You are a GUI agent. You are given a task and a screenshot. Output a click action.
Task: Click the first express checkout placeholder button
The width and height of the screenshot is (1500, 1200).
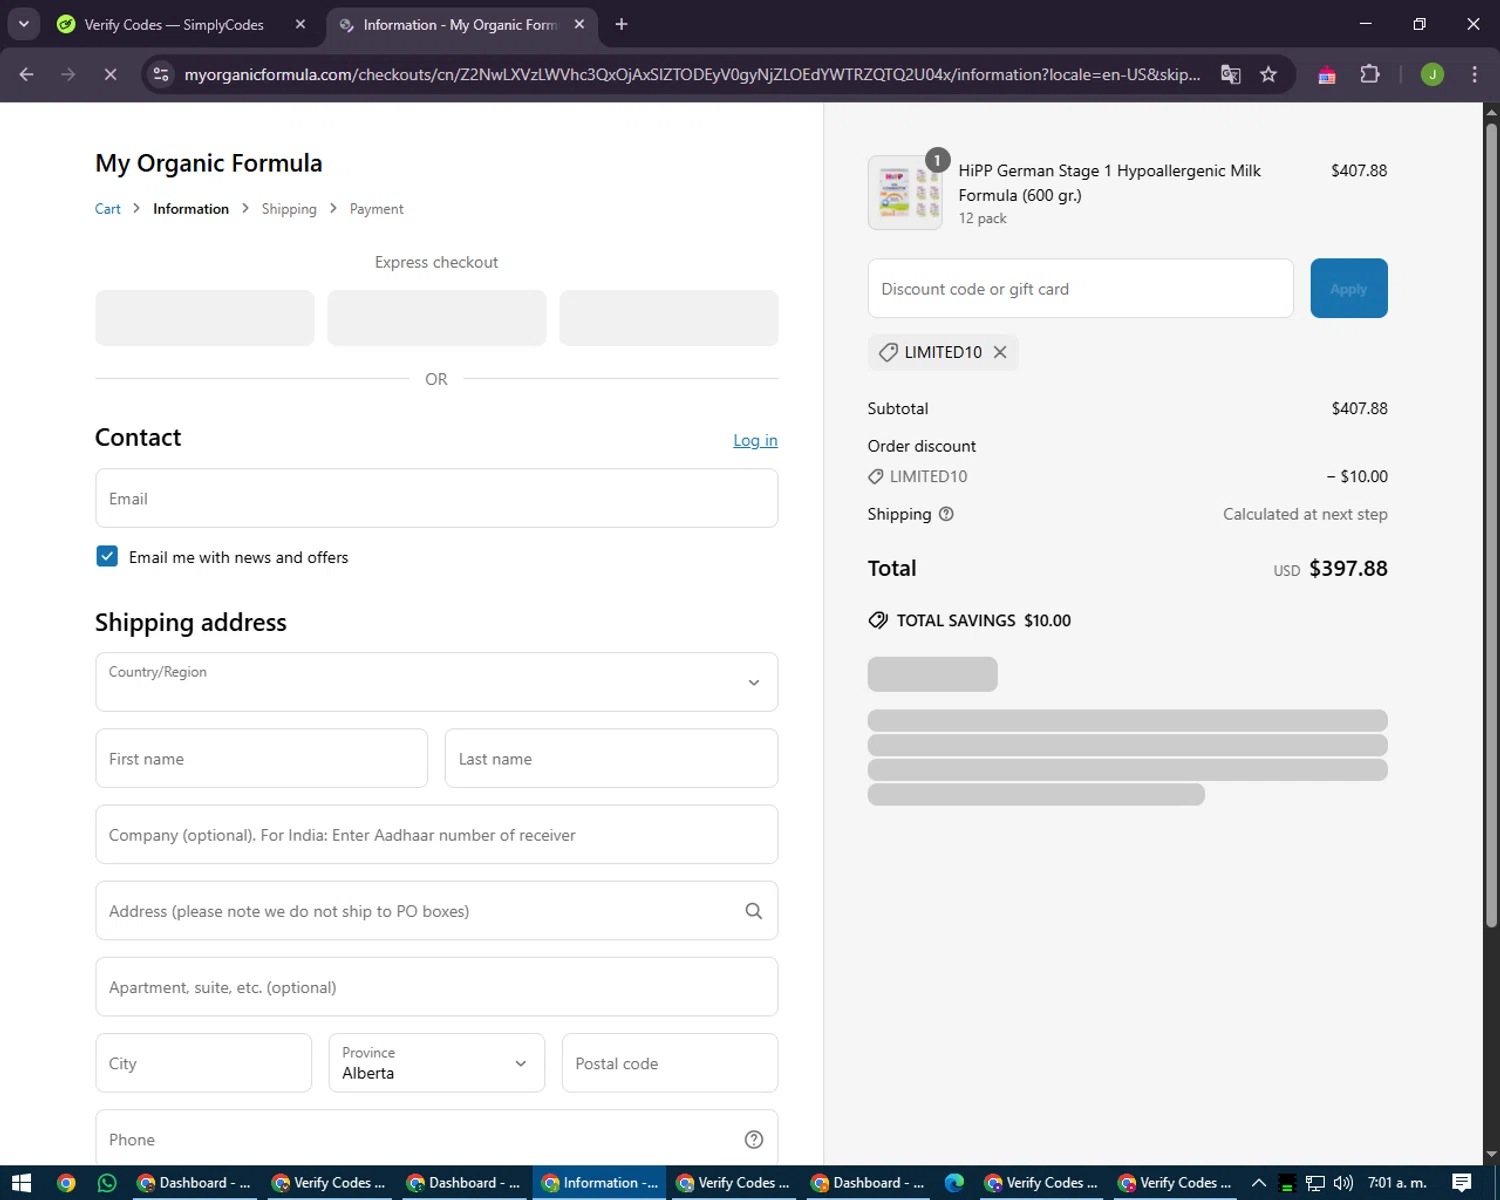click(x=205, y=318)
